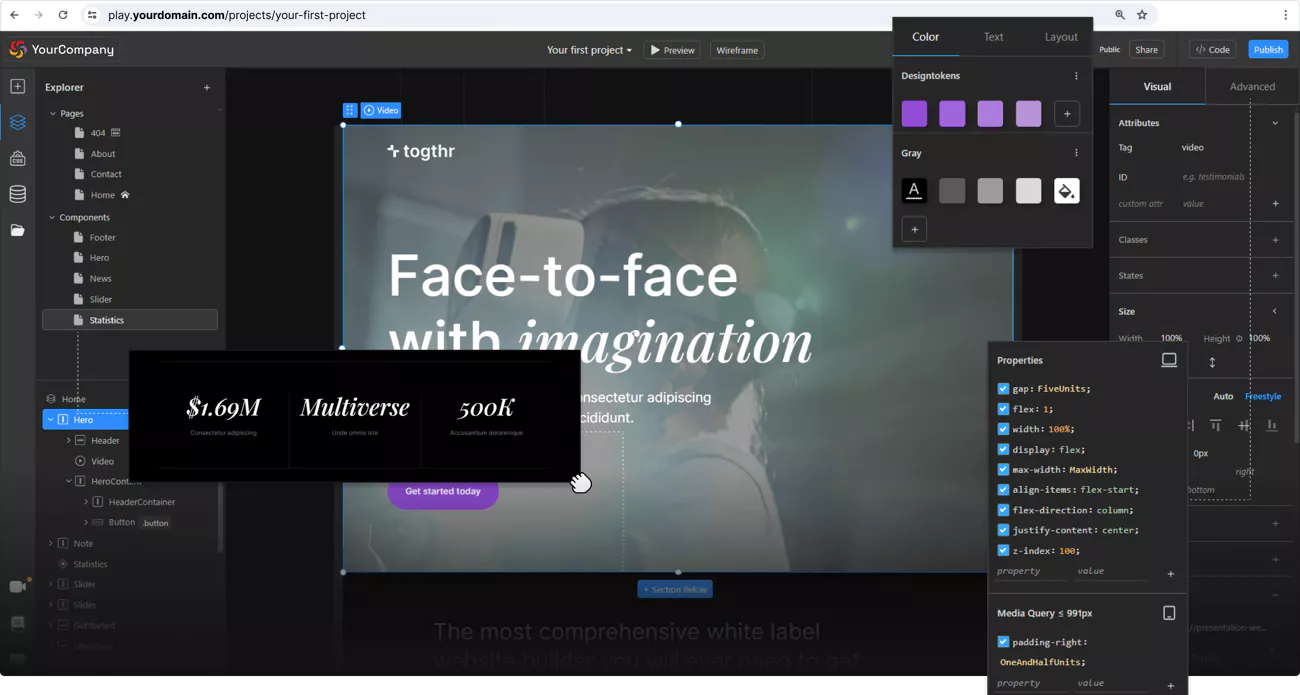
Task: Select the Statistics component in Explorer
Action: (105, 319)
